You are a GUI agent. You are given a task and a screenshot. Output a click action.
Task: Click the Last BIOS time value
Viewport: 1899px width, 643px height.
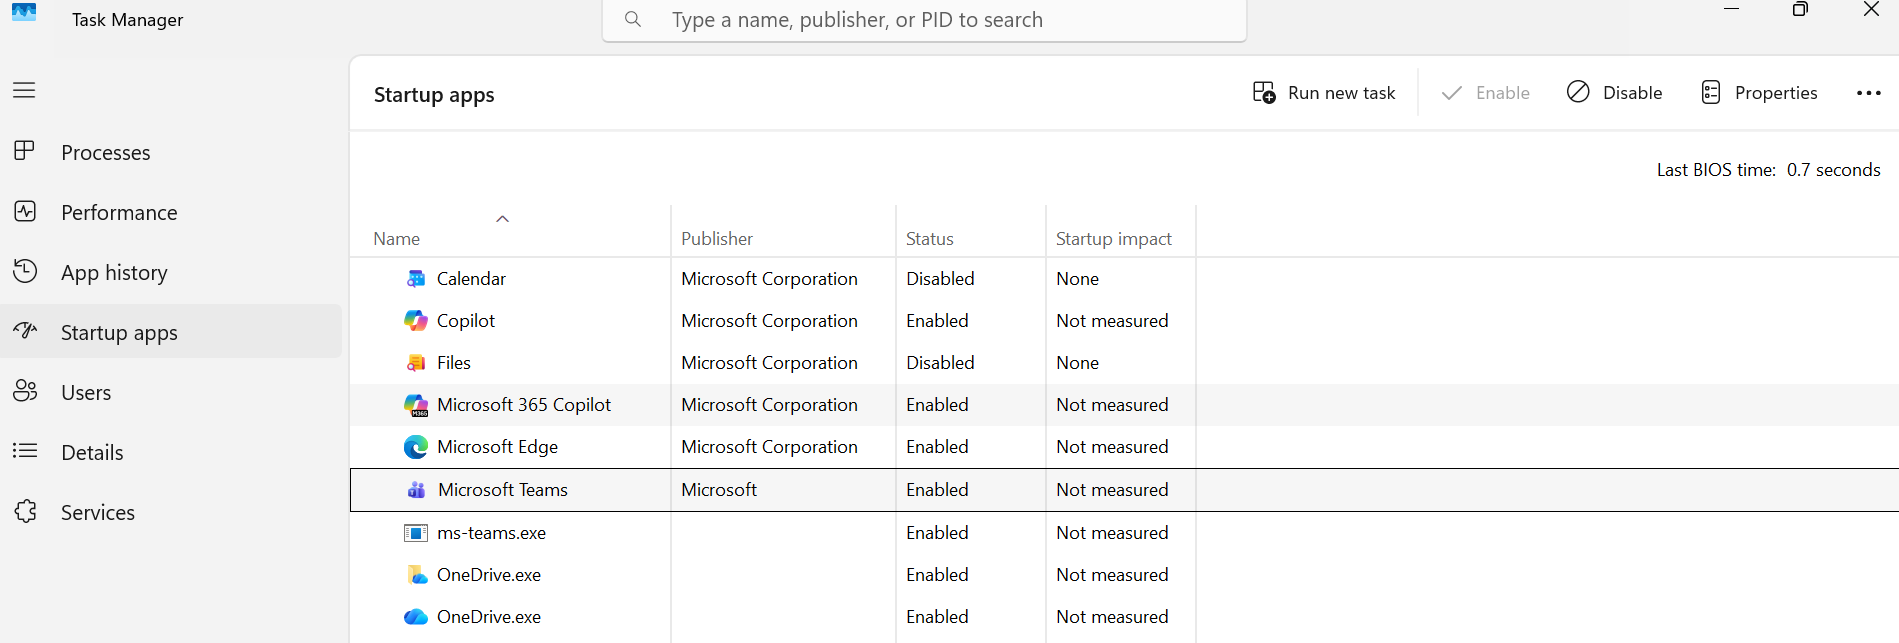pyautogui.click(x=1833, y=170)
